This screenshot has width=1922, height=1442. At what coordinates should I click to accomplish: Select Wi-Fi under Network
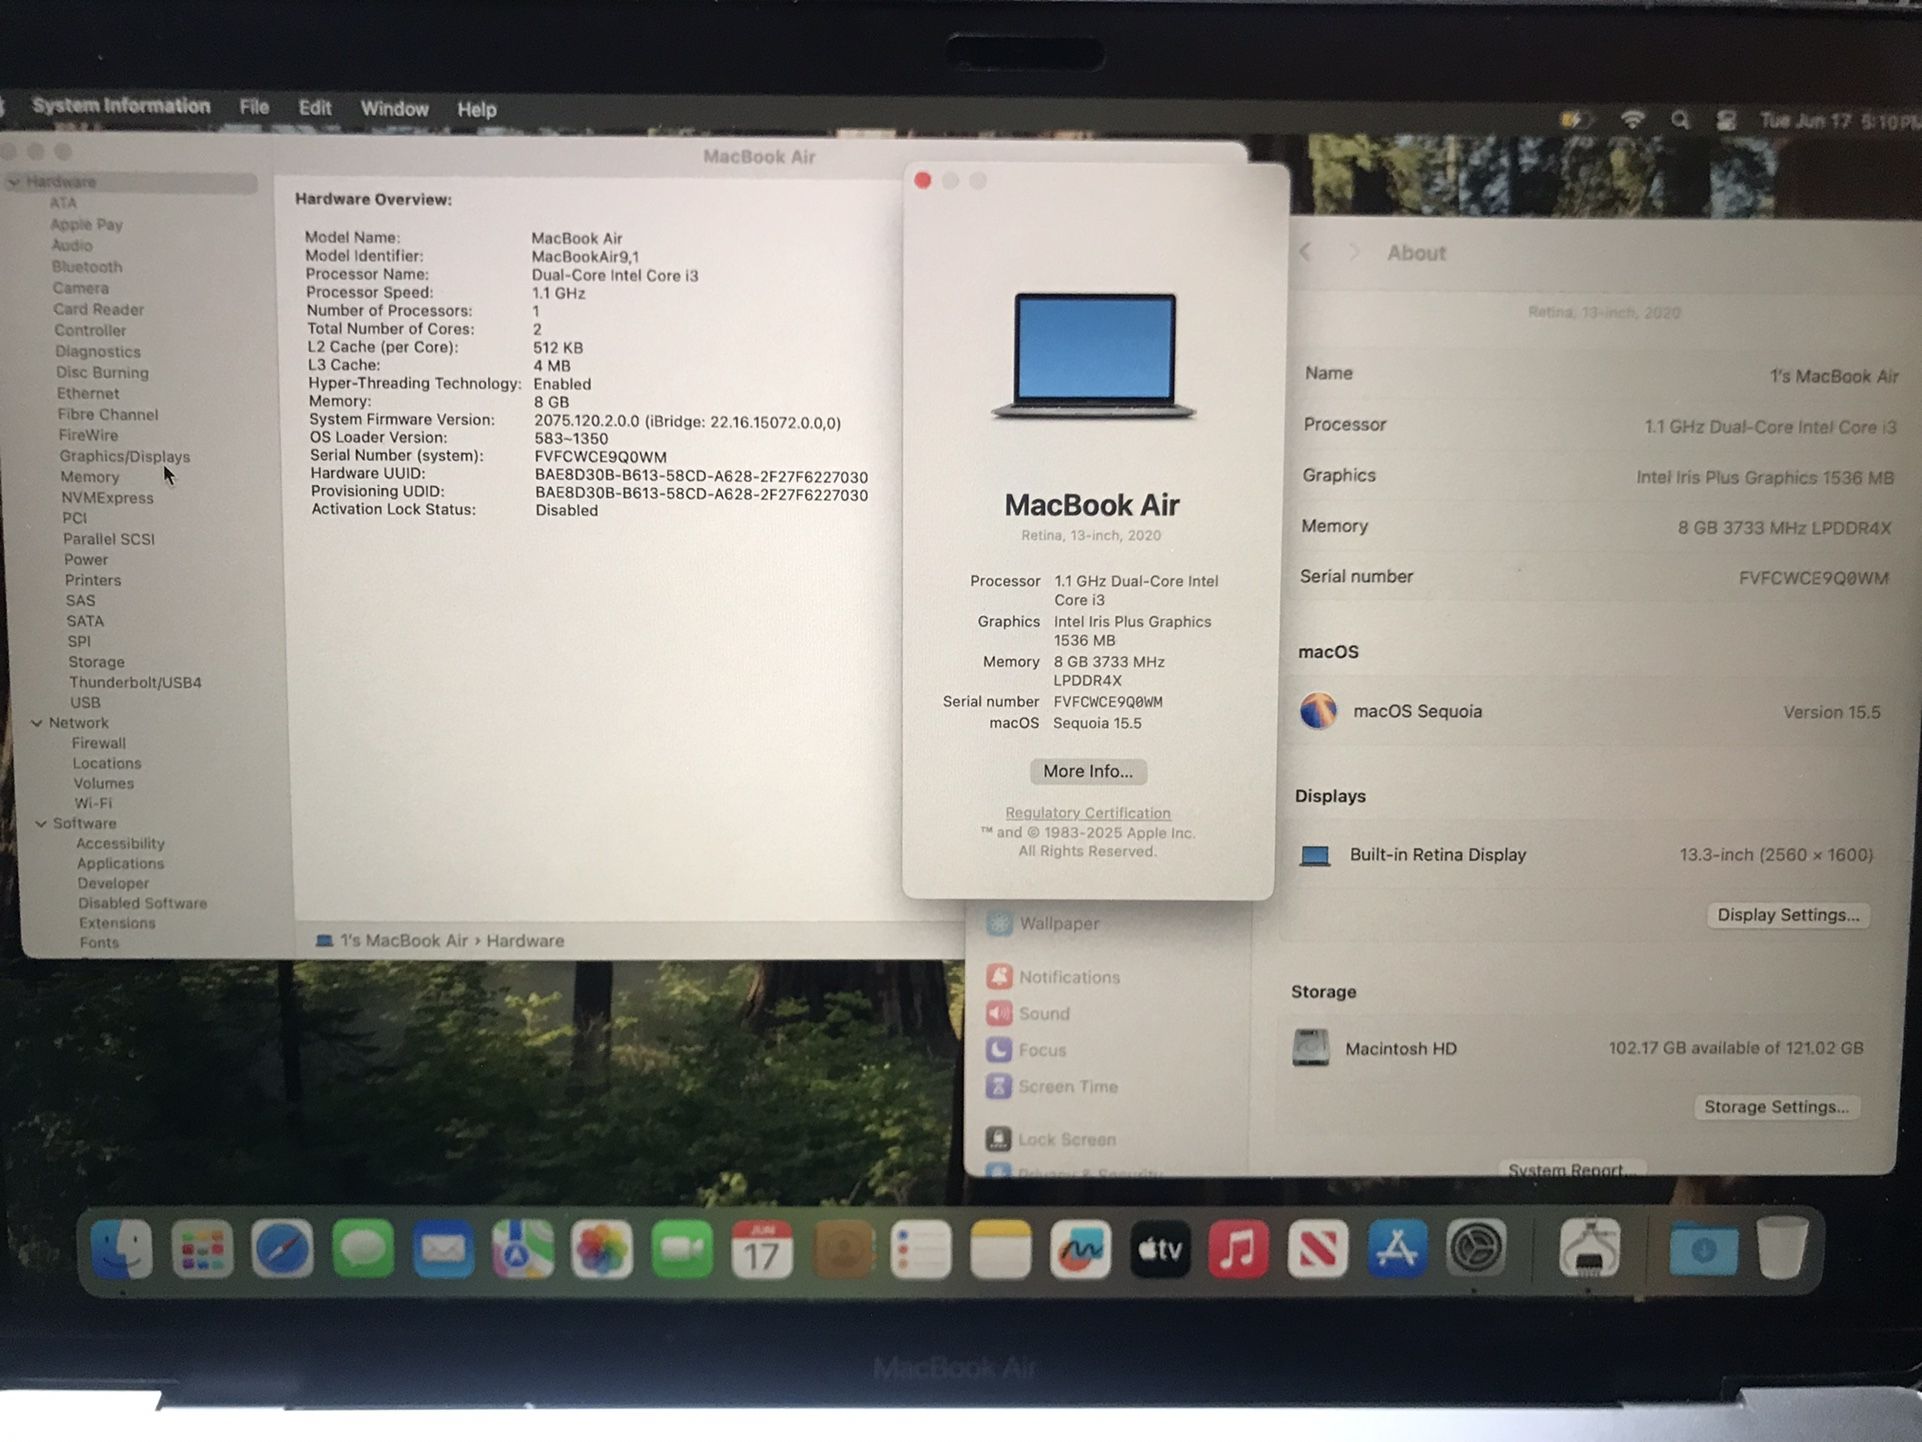click(93, 803)
